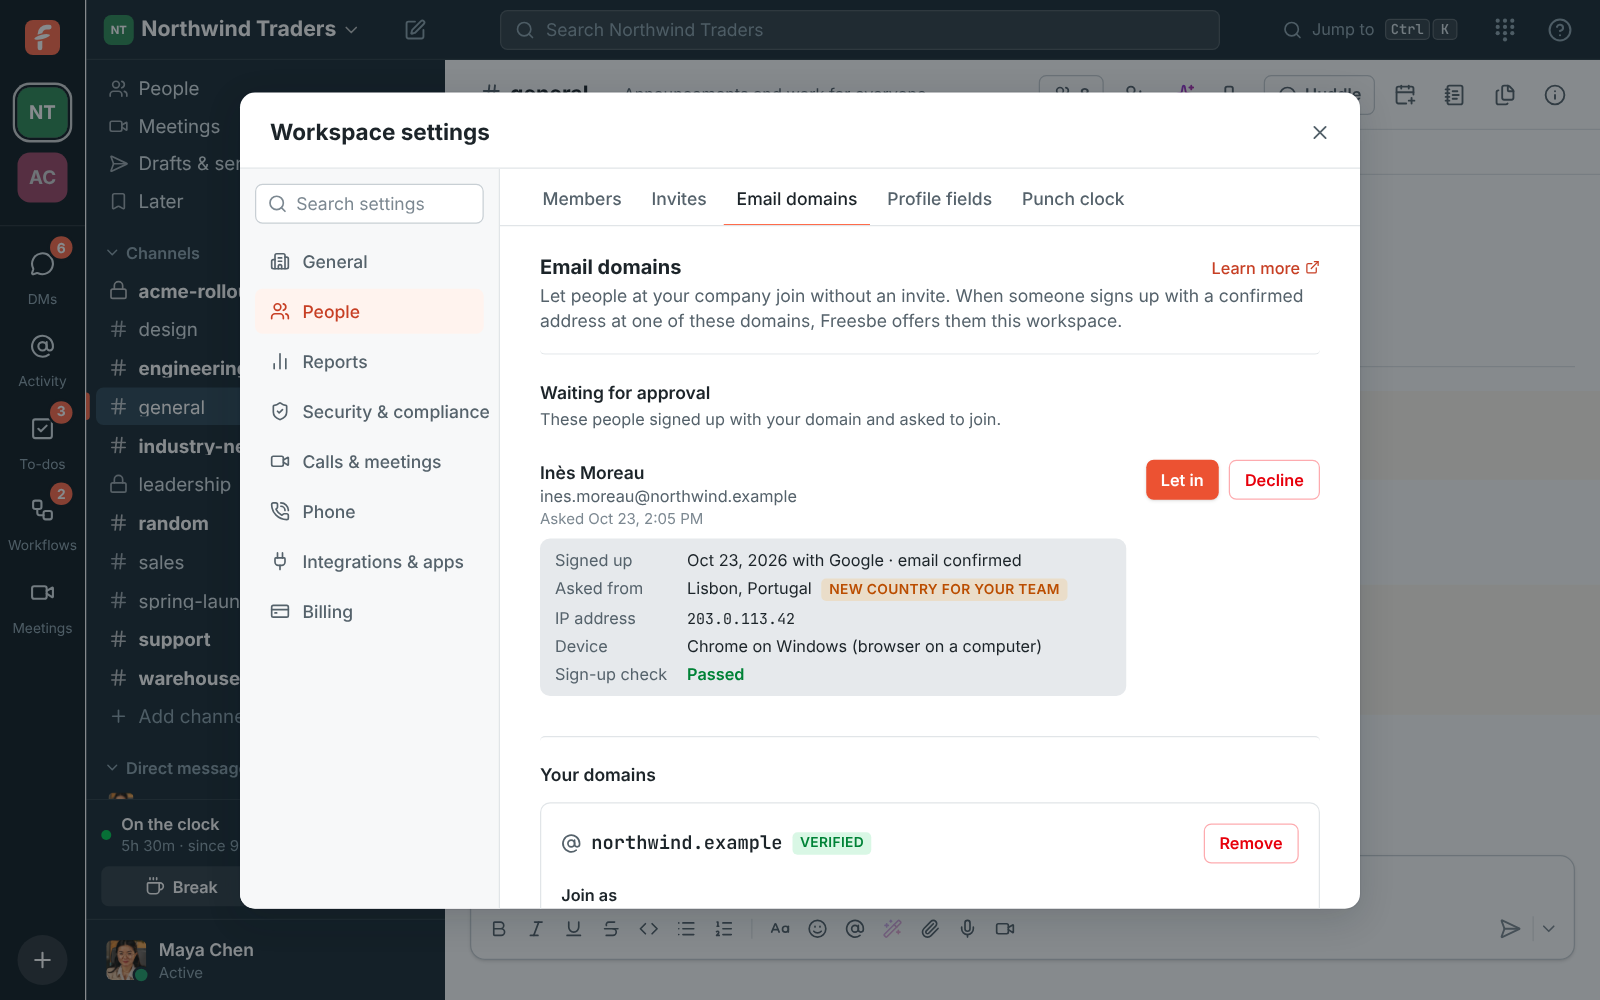The image size is (1600, 1000).
Task: Open the Reports settings section
Action: click(x=369, y=362)
